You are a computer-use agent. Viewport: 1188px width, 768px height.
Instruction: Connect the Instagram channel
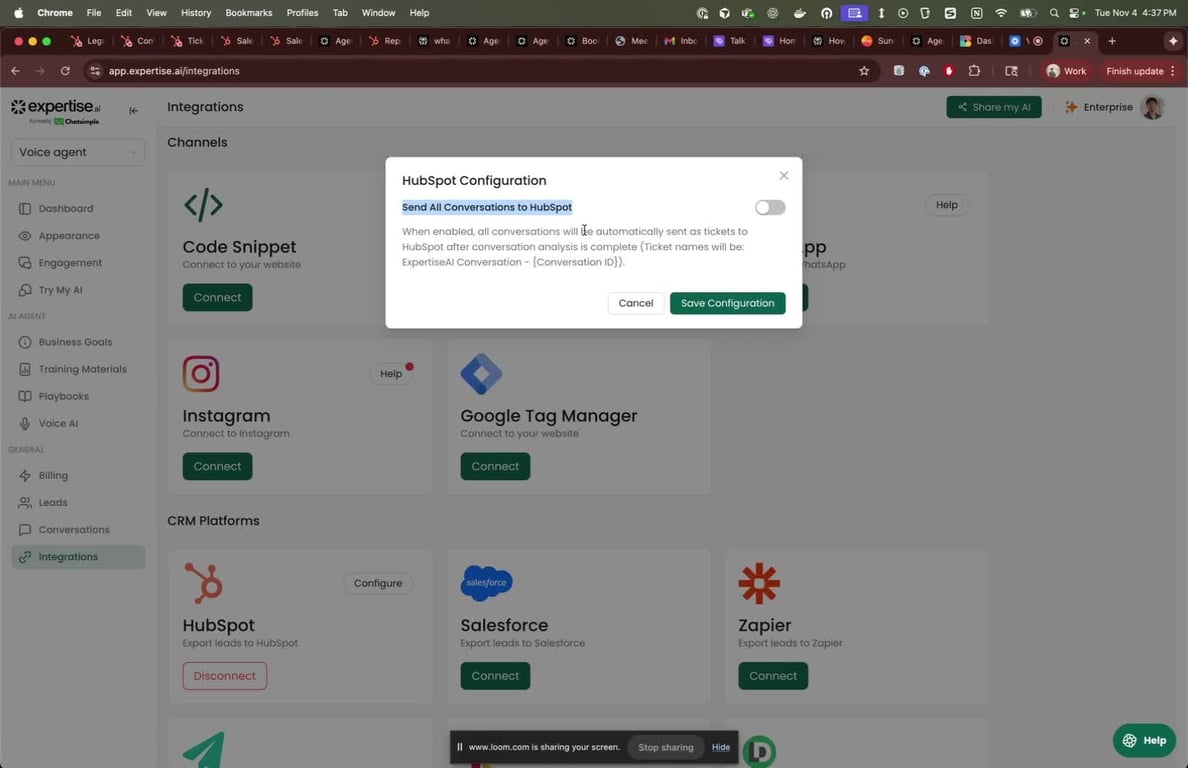pos(217,467)
